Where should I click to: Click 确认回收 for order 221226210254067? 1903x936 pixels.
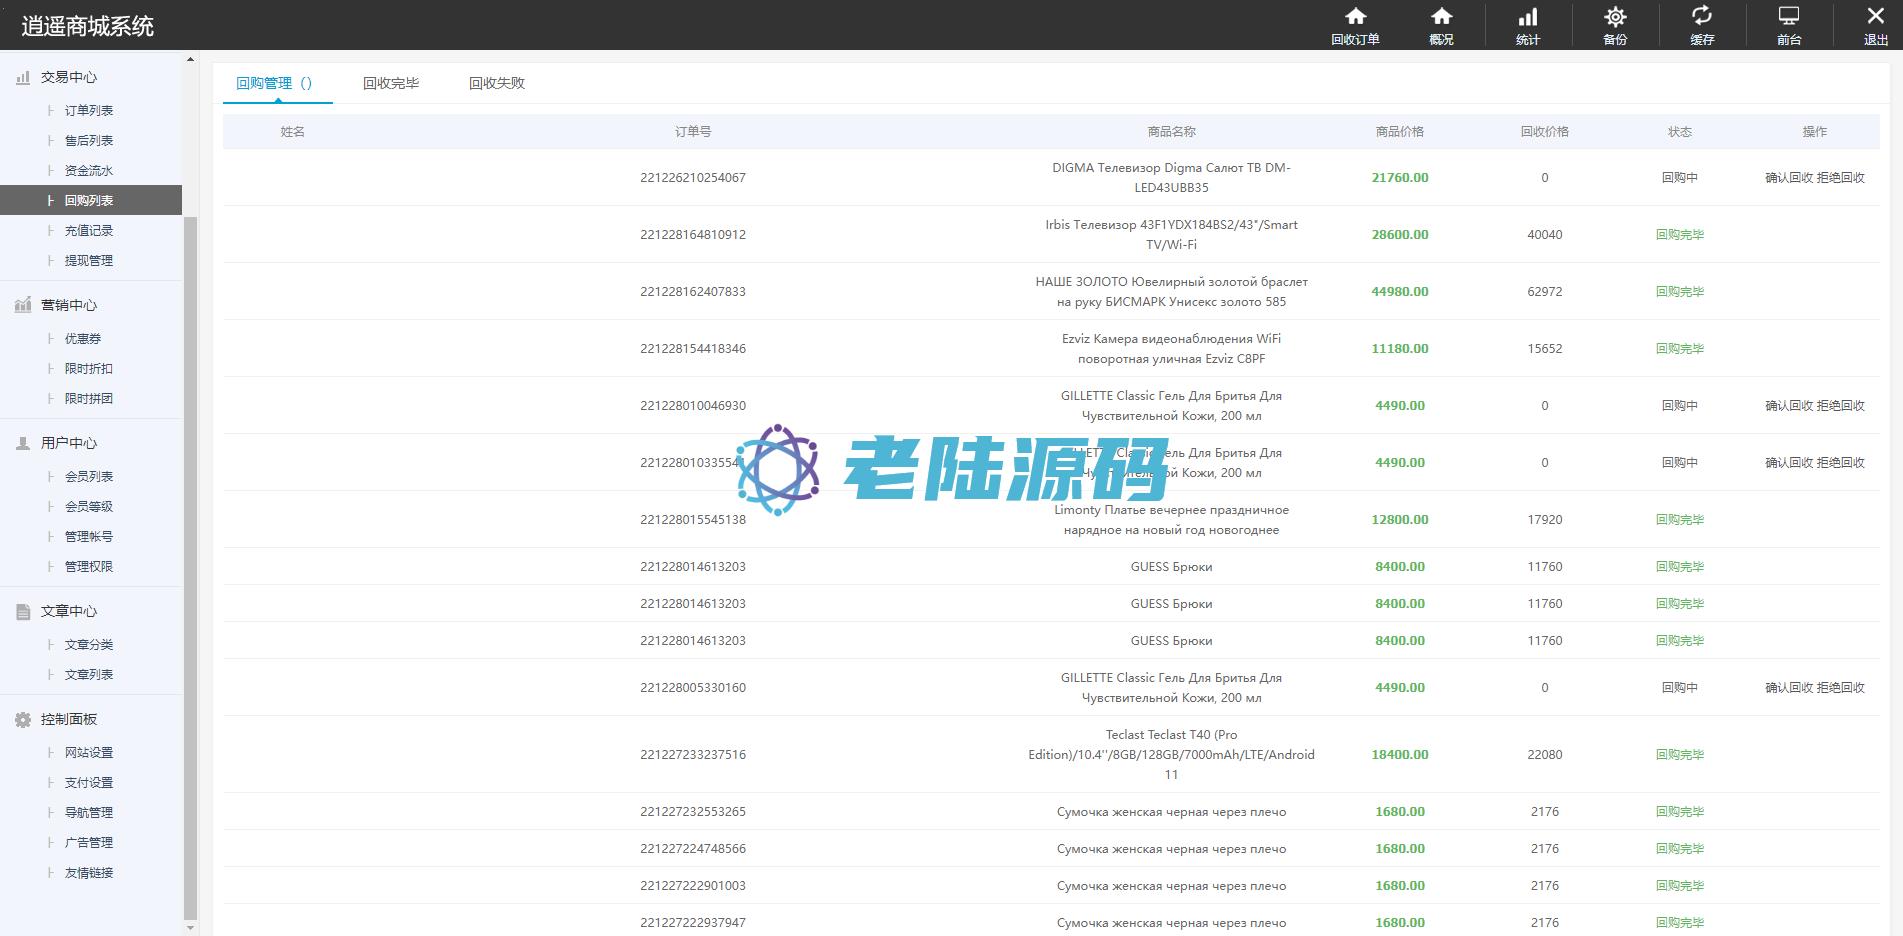click(1789, 178)
